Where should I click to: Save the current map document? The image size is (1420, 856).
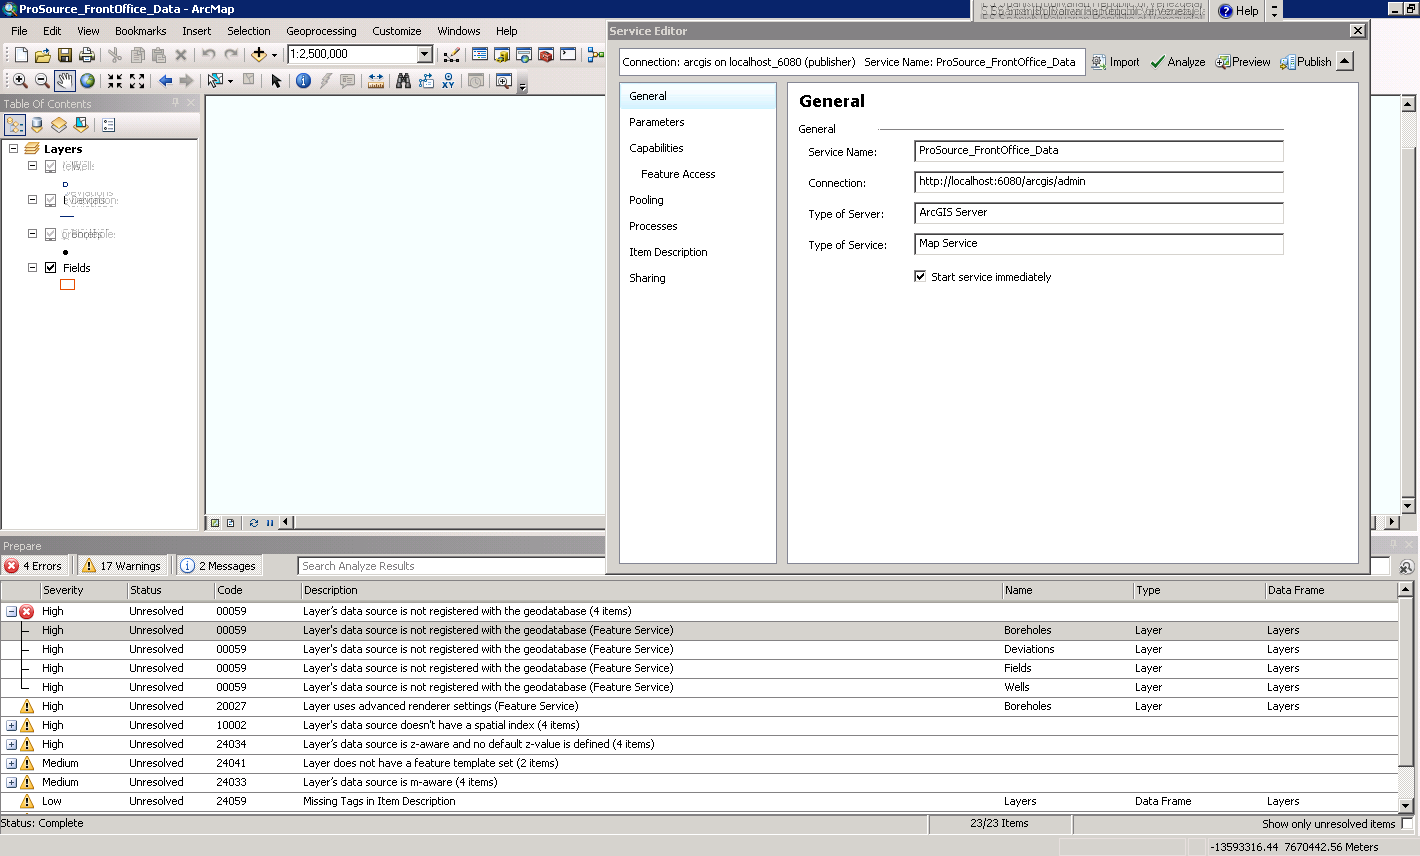(65, 55)
